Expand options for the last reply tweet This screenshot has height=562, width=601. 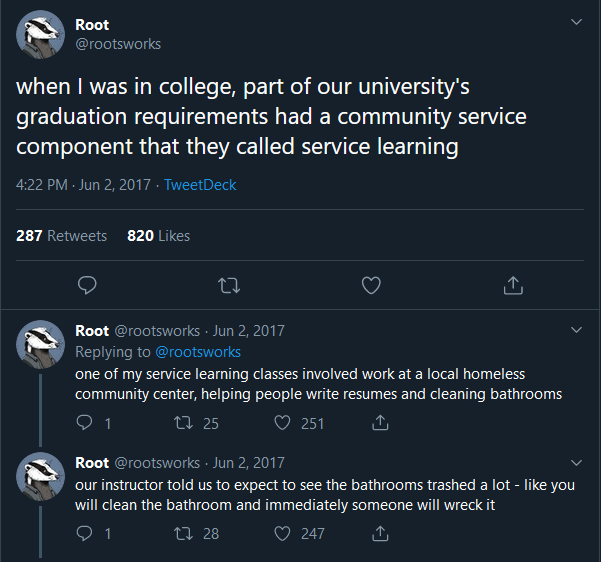[x=576, y=462]
